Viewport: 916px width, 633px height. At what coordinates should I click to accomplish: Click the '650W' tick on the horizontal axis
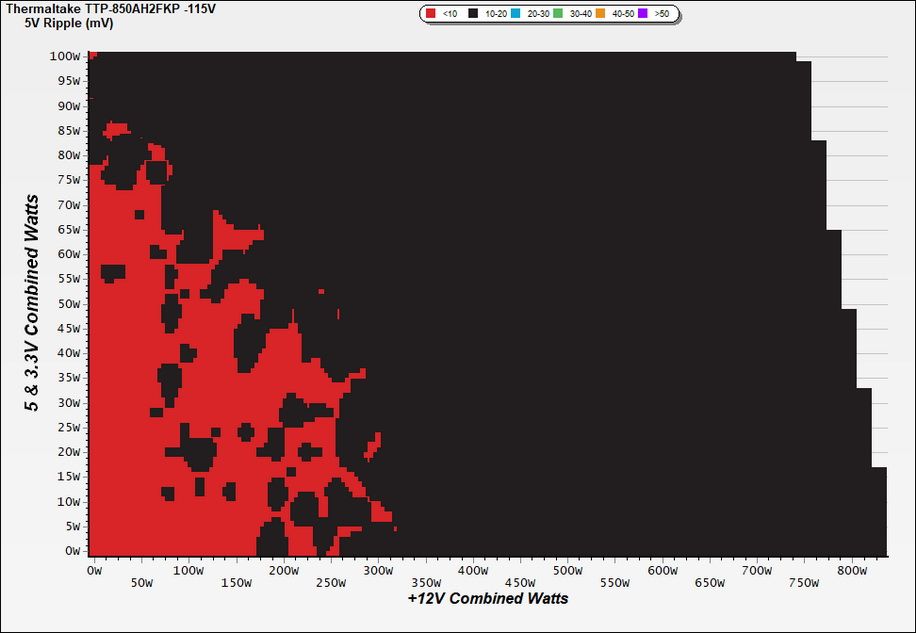[x=710, y=583]
